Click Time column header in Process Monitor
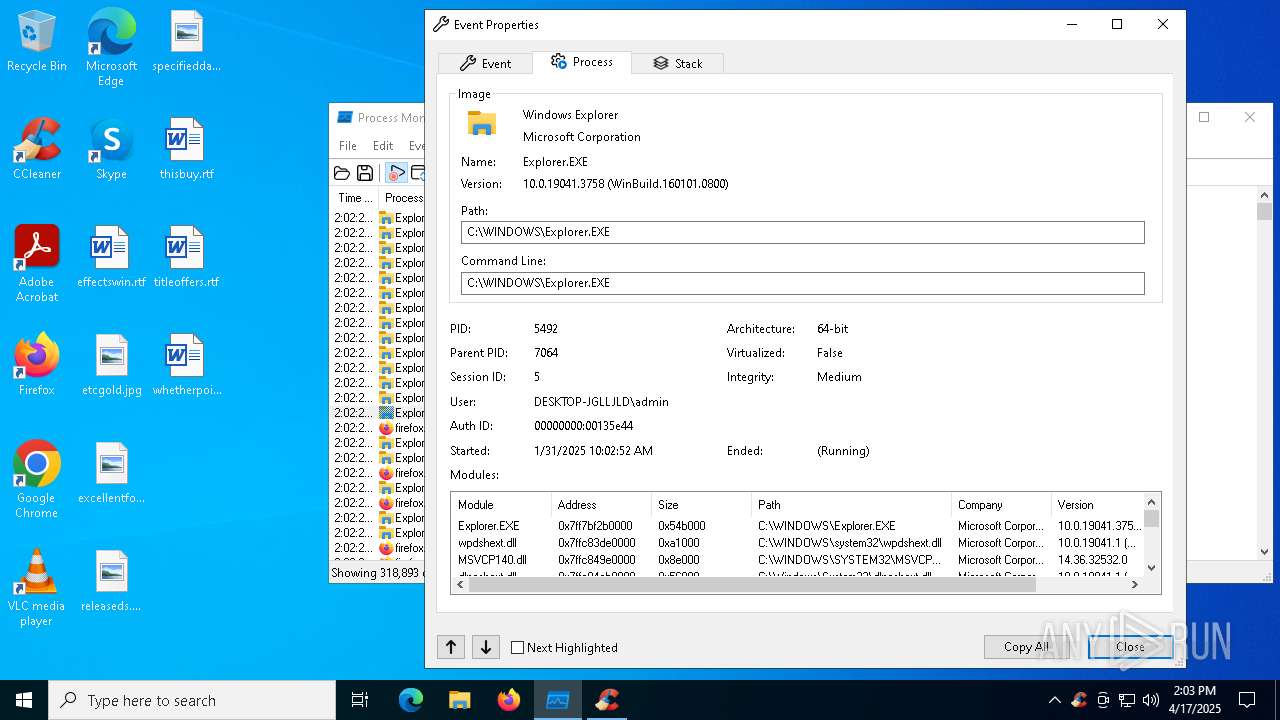Image resolution: width=1280 pixels, height=720 pixels. (x=356, y=198)
